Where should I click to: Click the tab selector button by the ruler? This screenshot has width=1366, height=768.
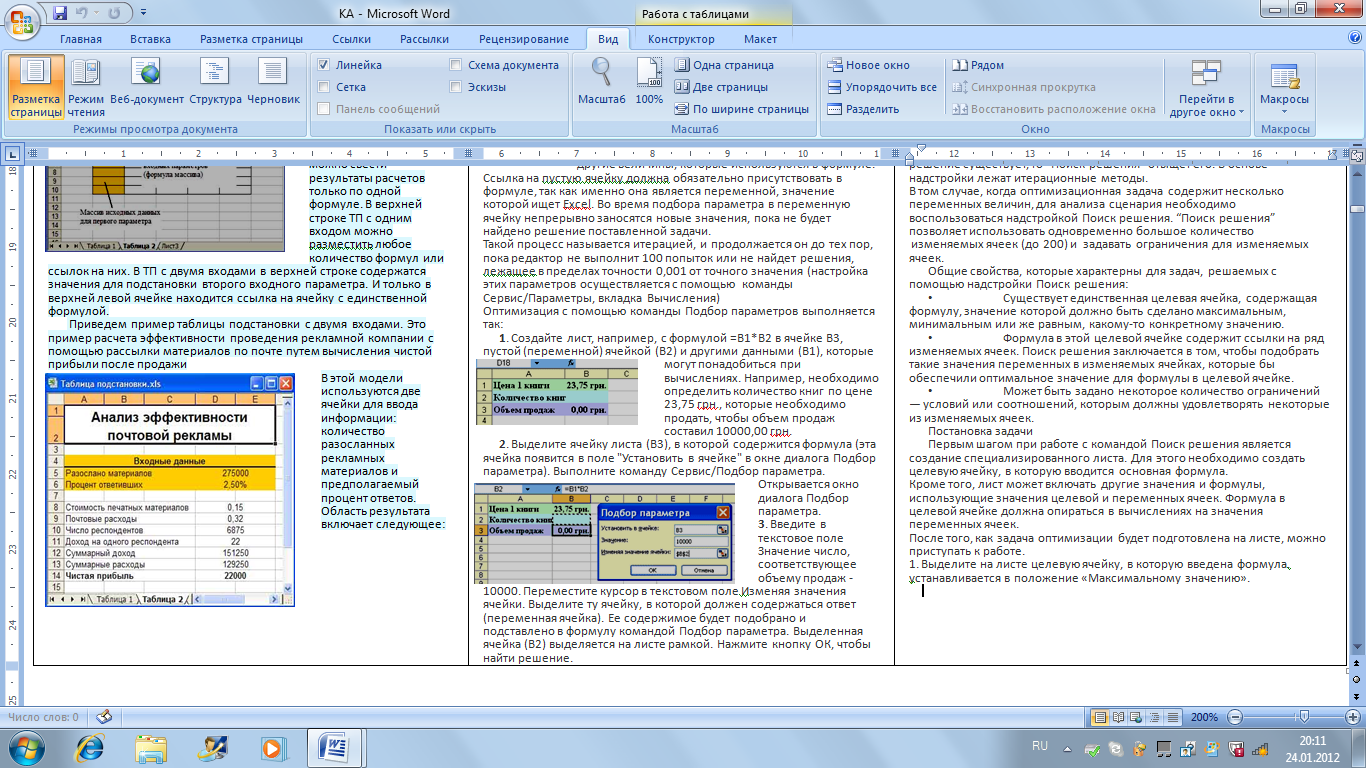(x=13, y=154)
